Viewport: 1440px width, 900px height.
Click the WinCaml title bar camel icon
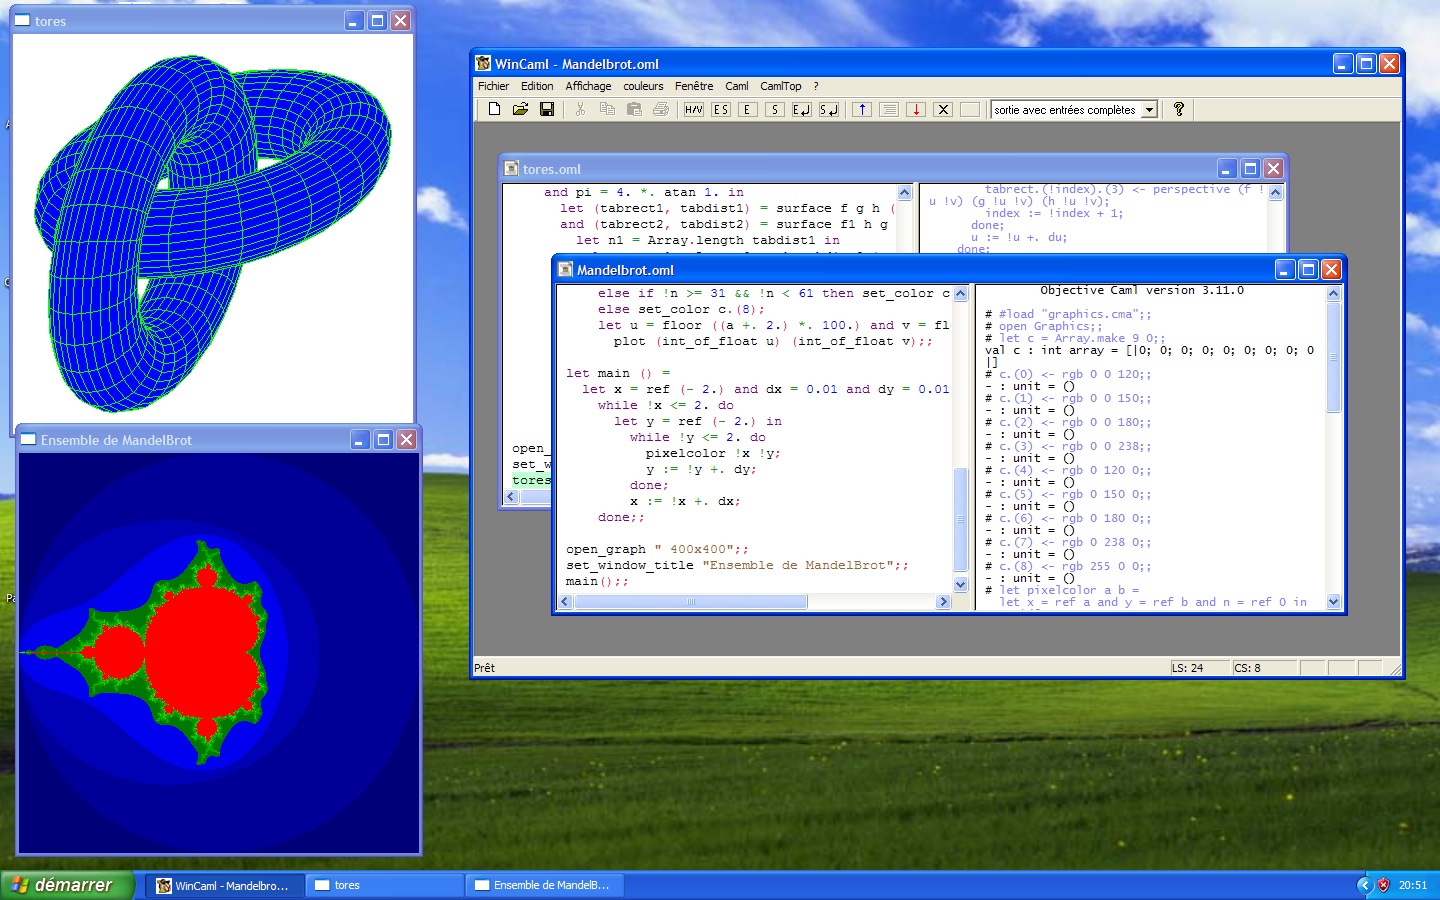(483, 63)
